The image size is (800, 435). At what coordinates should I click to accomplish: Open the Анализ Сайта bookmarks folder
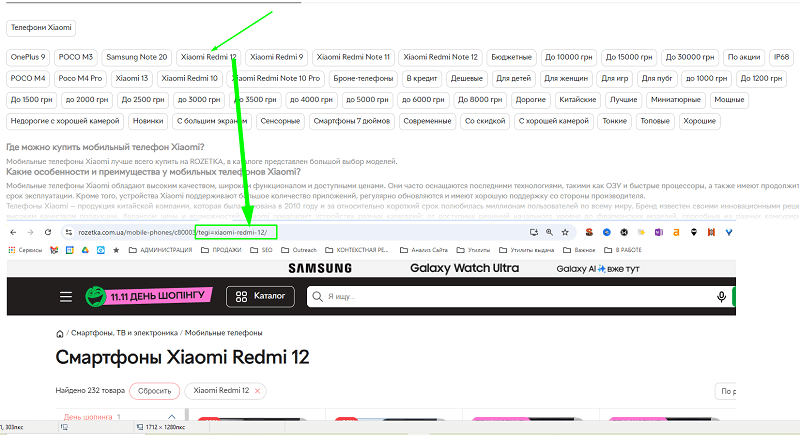423,250
